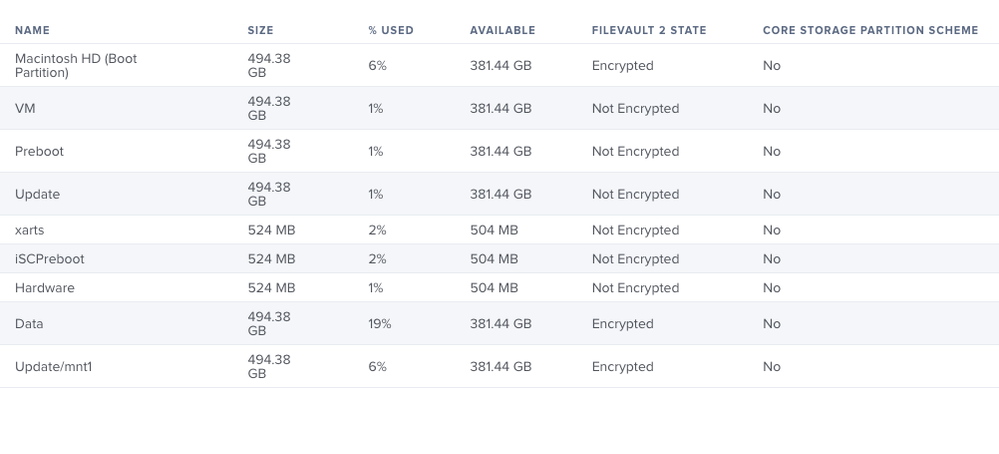Click Not Encrypted state of VM row
This screenshot has height=454, width=999.
pyautogui.click(x=635, y=108)
